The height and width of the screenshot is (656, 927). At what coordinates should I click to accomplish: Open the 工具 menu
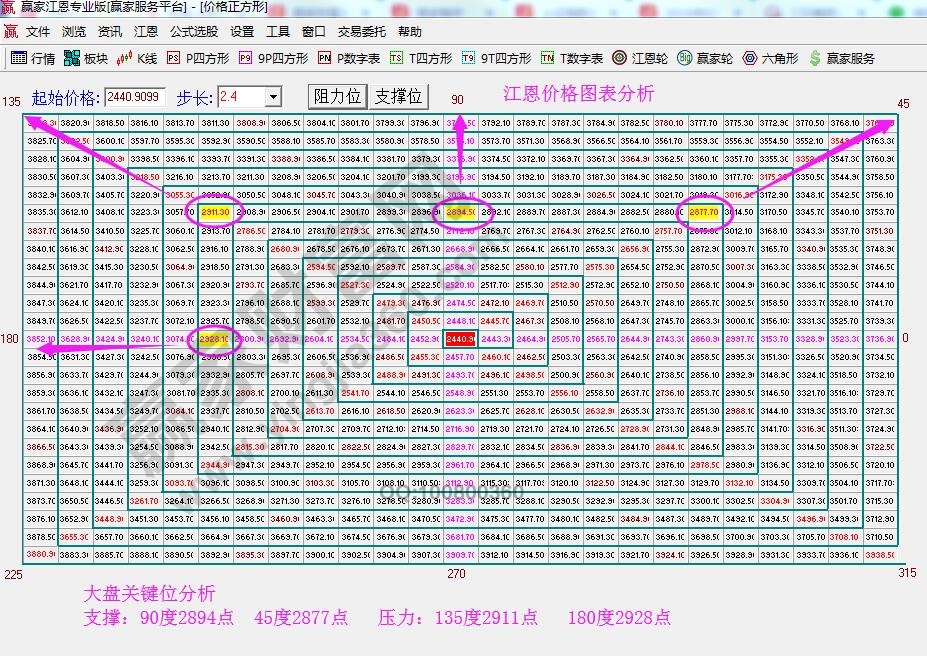pyautogui.click(x=279, y=31)
